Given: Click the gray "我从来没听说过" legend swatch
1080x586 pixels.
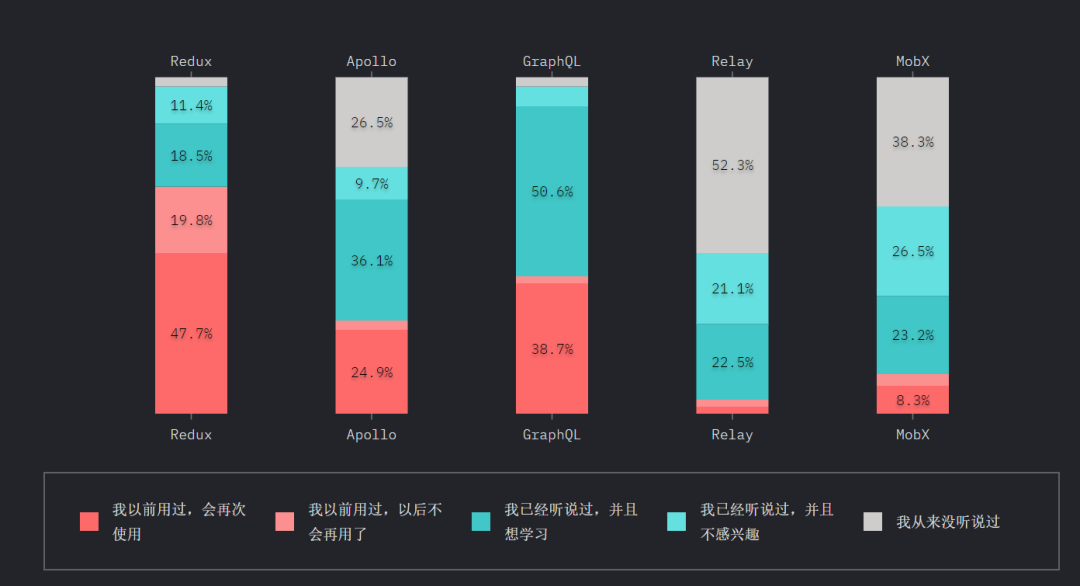Looking at the screenshot, I should [x=873, y=521].
